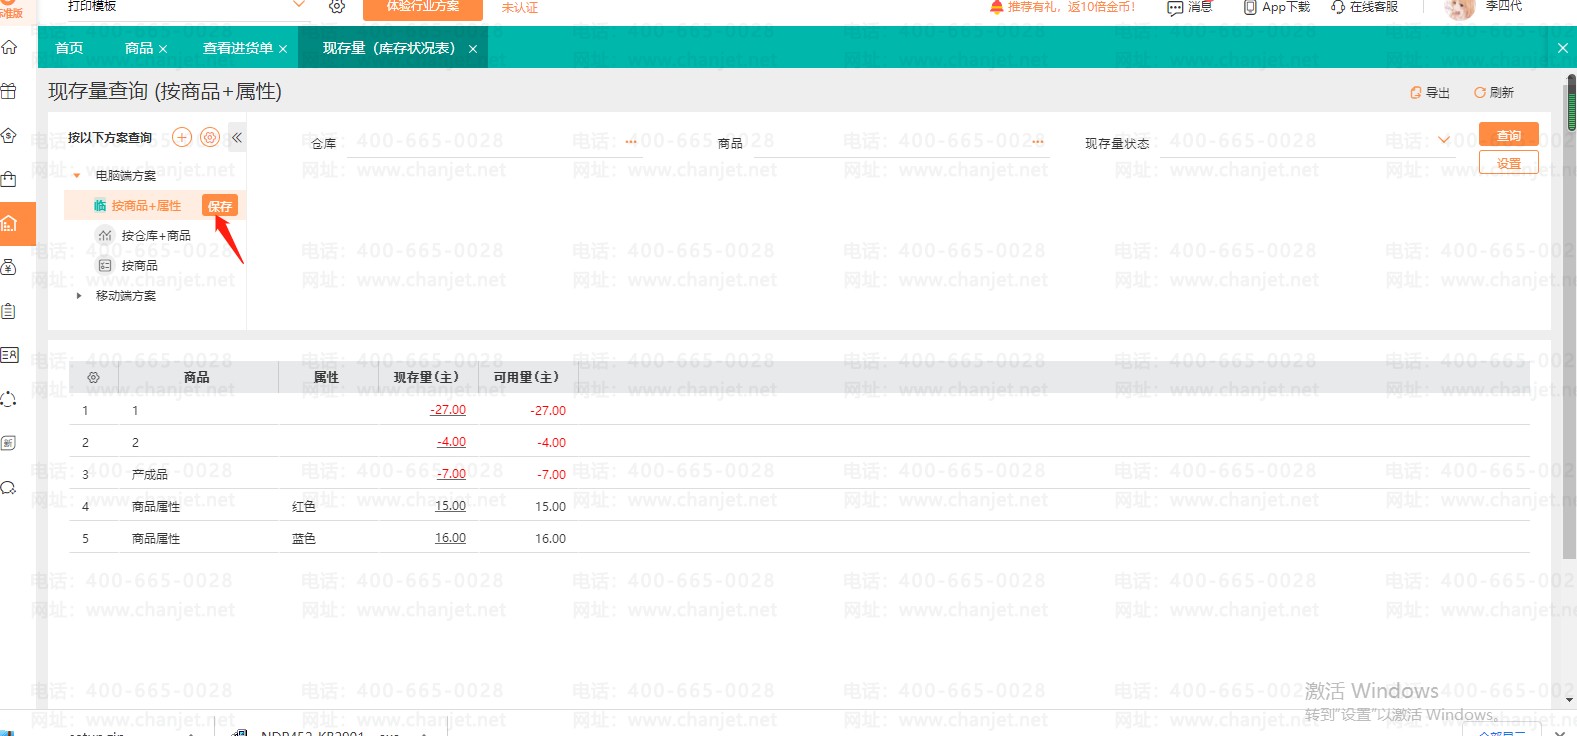Click the 现存量(主) value -27.00
Screen dimensions: 1577x736
point(448,410)
